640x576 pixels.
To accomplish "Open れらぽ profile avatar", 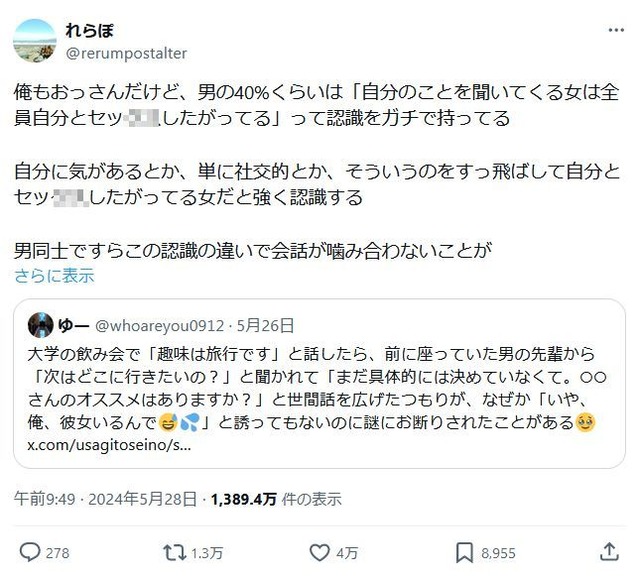I will pyautogui.click(x=34, y=40).
